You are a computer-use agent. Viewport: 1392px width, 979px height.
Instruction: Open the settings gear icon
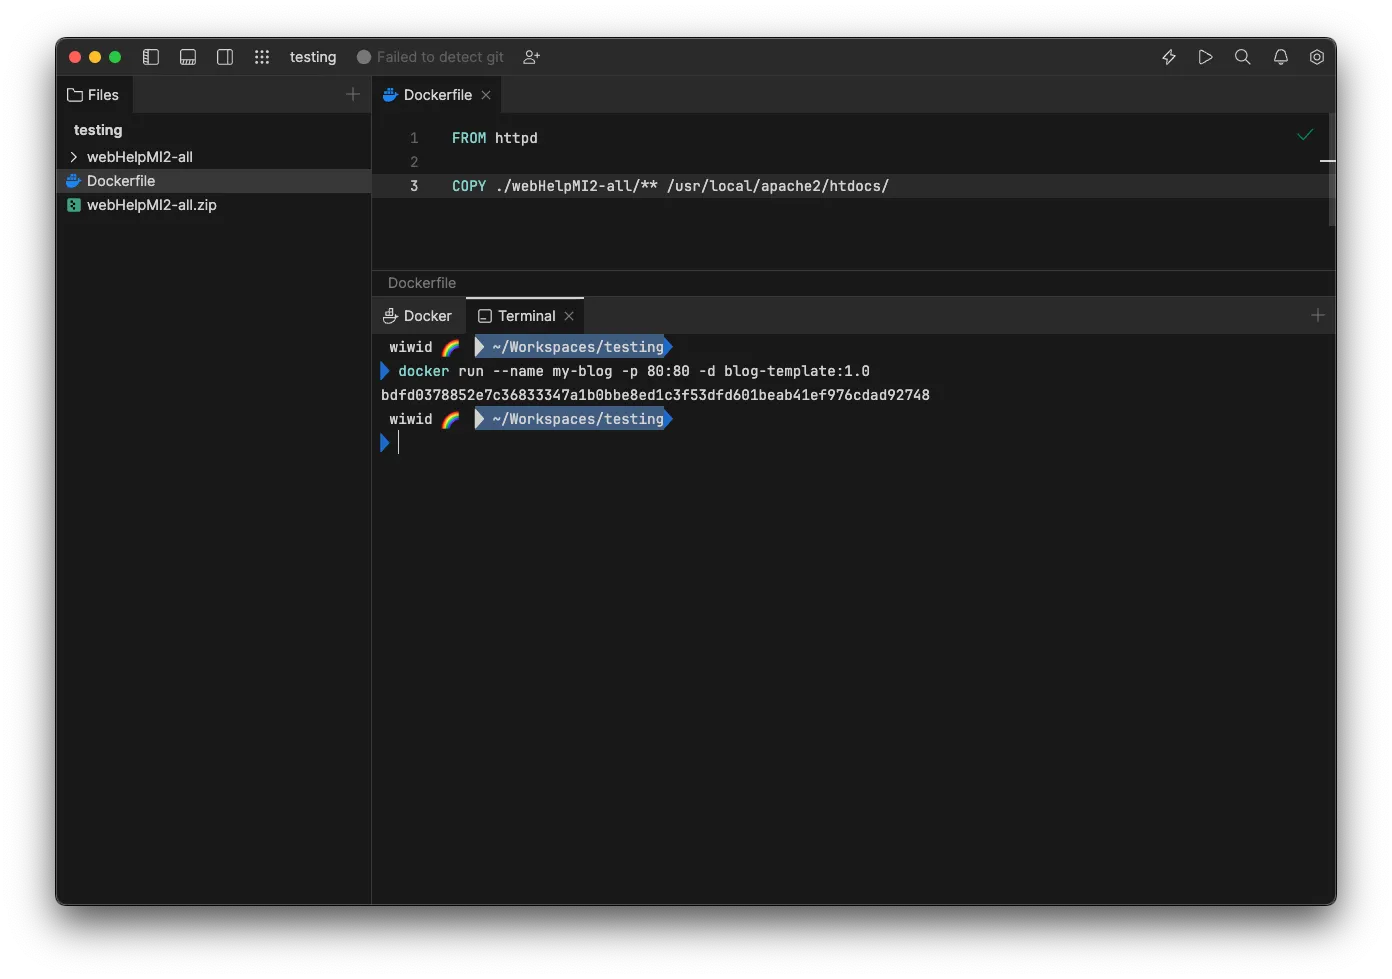1317,57
